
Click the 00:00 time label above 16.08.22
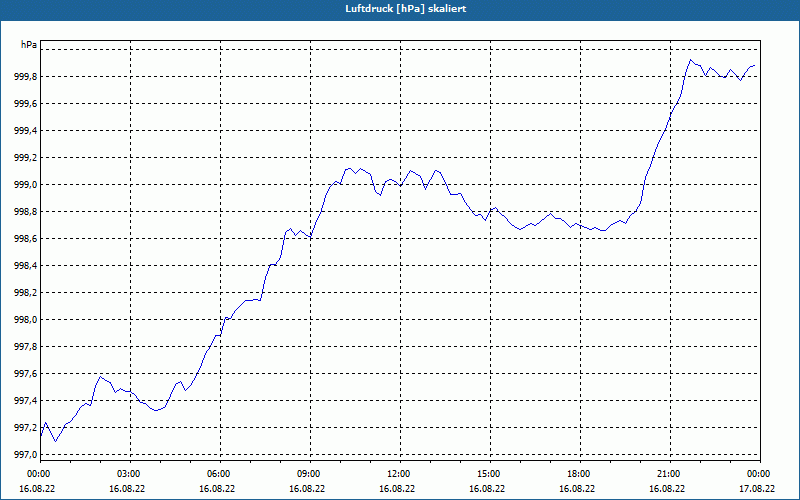click(40, 474)
